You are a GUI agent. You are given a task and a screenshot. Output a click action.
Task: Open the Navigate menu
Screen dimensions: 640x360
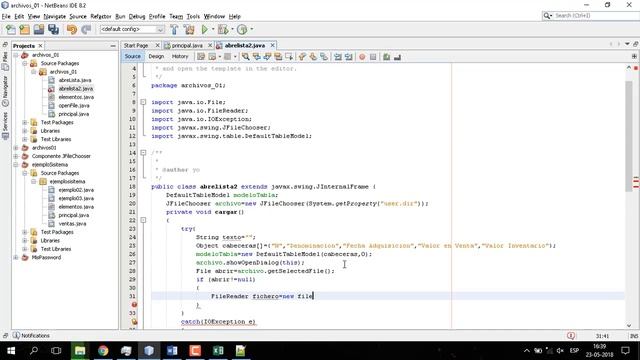coord(55,16)
